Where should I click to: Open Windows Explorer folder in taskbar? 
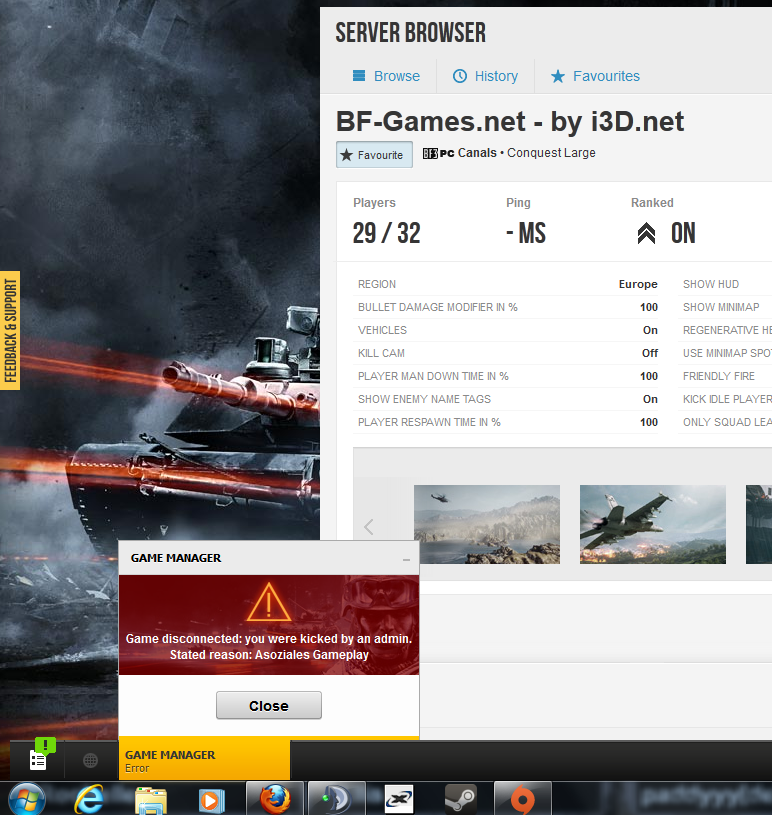click(x=151, y=800)
